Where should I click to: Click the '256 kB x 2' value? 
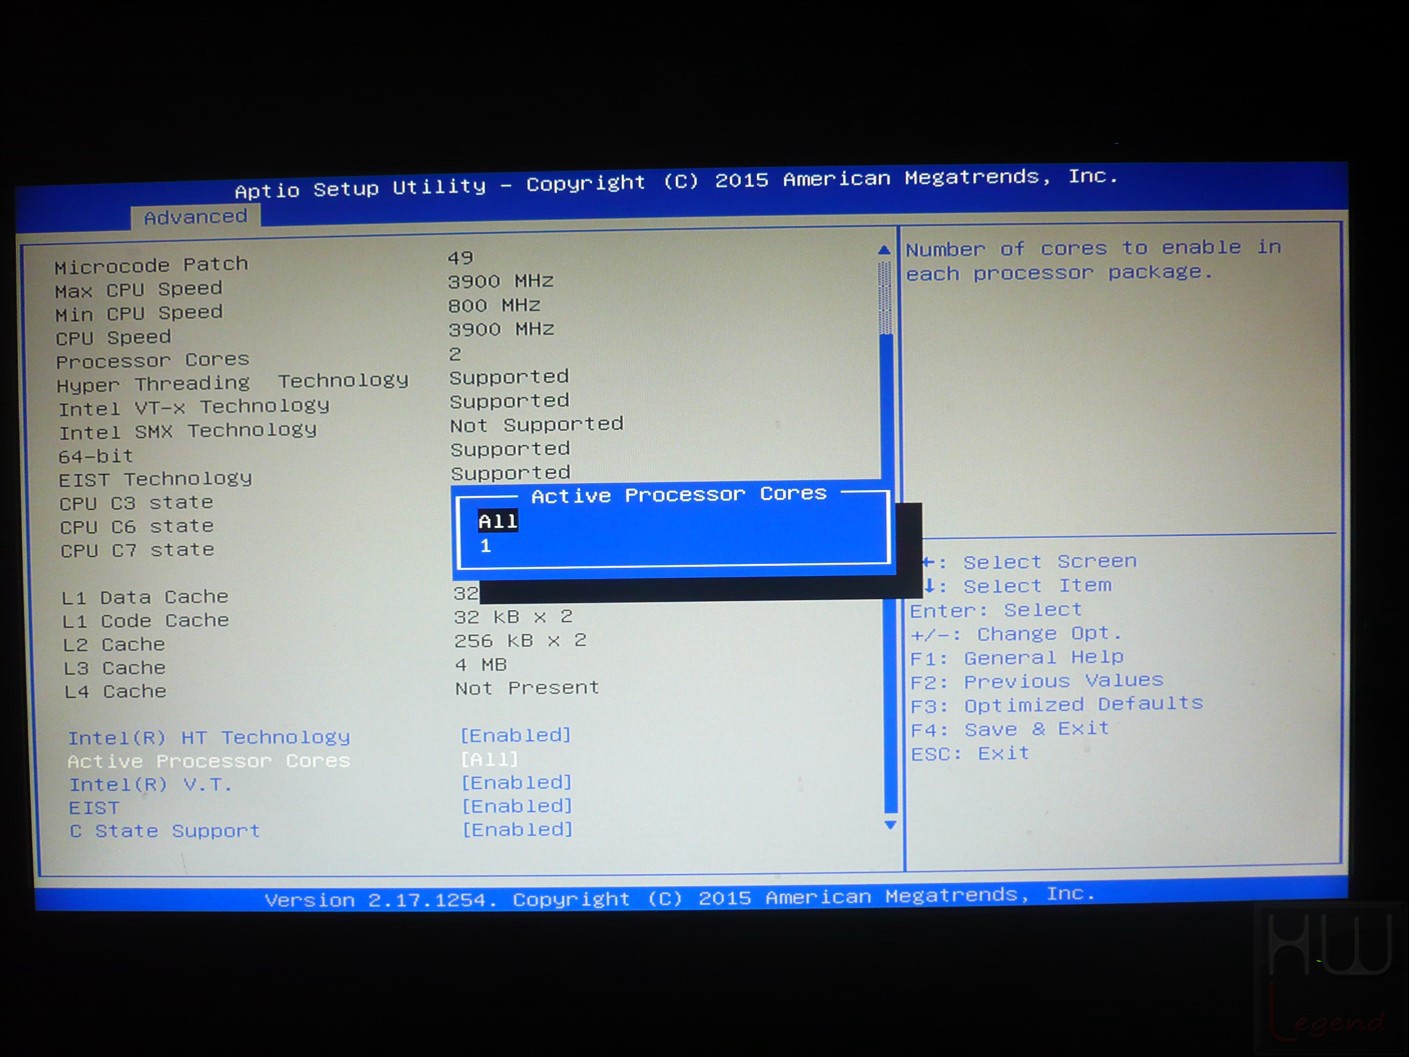click(520, 641)
